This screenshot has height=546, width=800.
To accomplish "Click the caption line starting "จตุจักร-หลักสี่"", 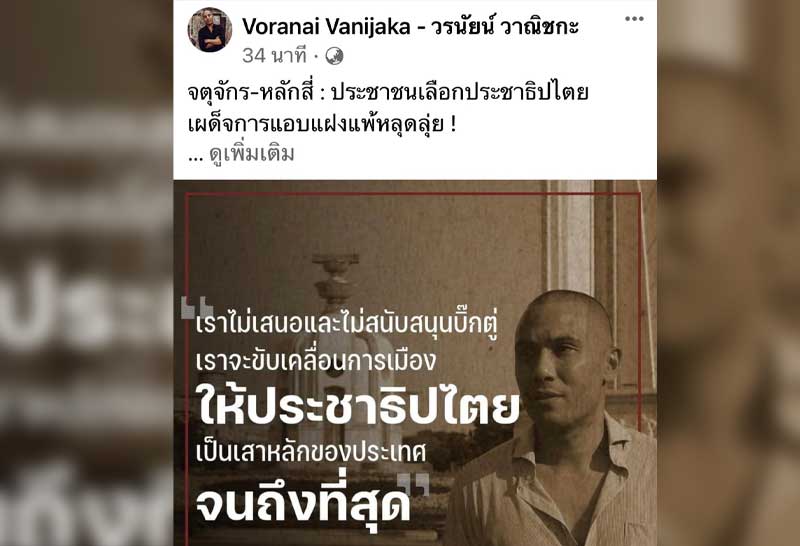I will pyautogui.click(x=388, y=93).
